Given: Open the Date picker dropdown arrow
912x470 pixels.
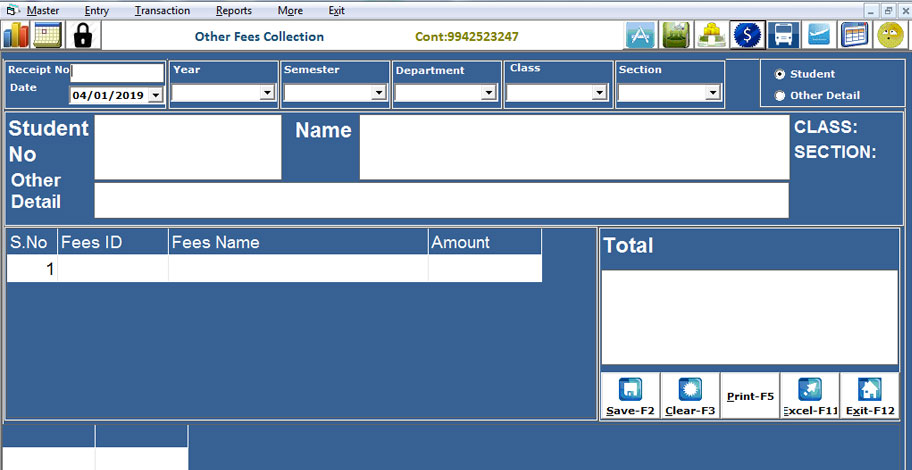Looking at the screenshot, I should click(156, 95).
